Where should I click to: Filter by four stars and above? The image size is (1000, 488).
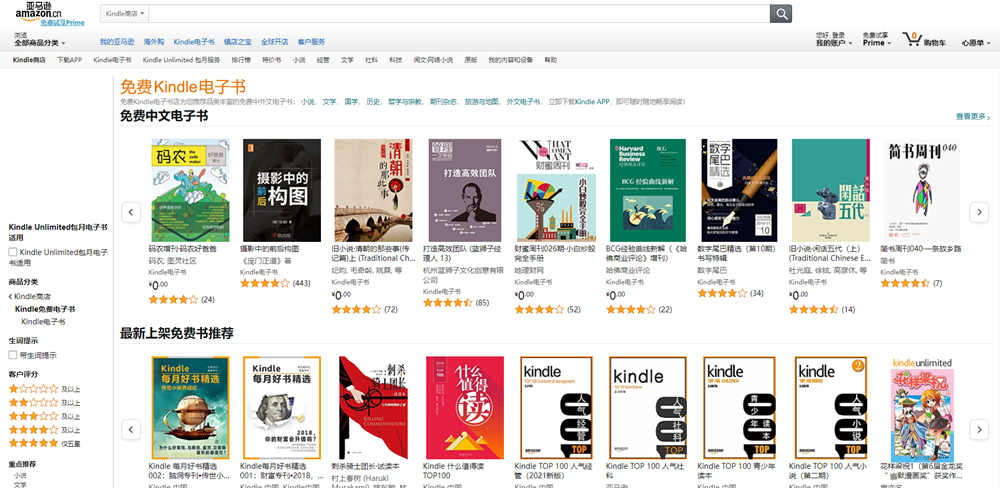[33, 429]
